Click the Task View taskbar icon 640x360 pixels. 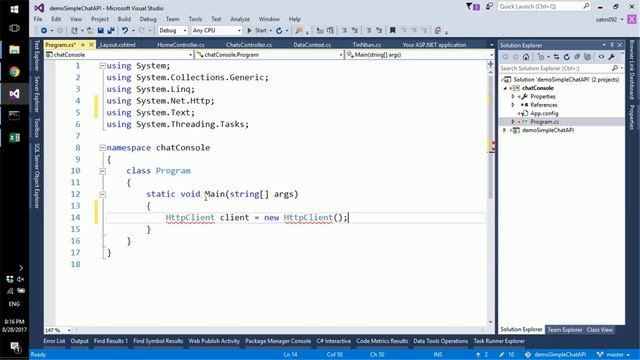[14, 28]
